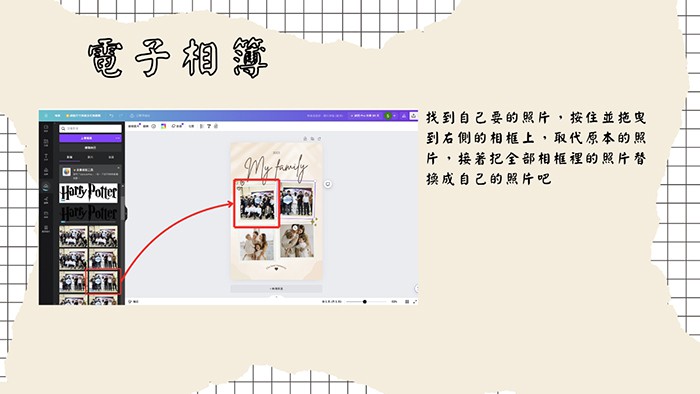Open the Folders icon in side rail
700x394 pixels.
(46, 215)
